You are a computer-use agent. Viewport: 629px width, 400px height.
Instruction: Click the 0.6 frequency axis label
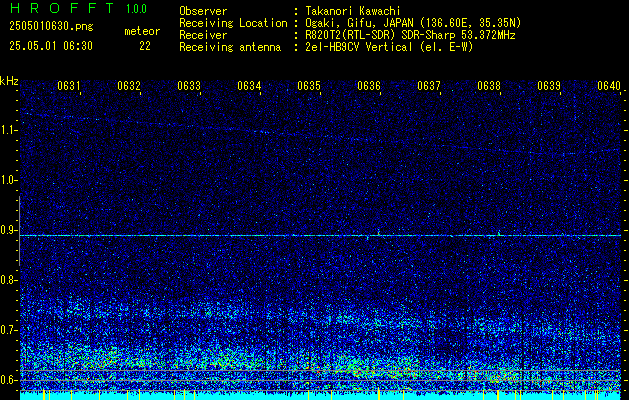pyautogui.click(x=8, y=380)
